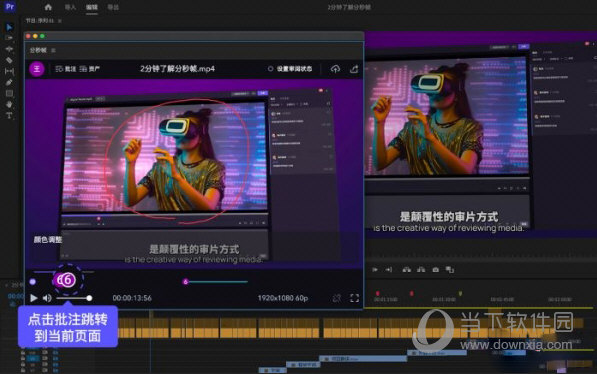Click the Extract button in Program monitor
The height and width of the screenshot is (374, 597).
tap(421, 270)
